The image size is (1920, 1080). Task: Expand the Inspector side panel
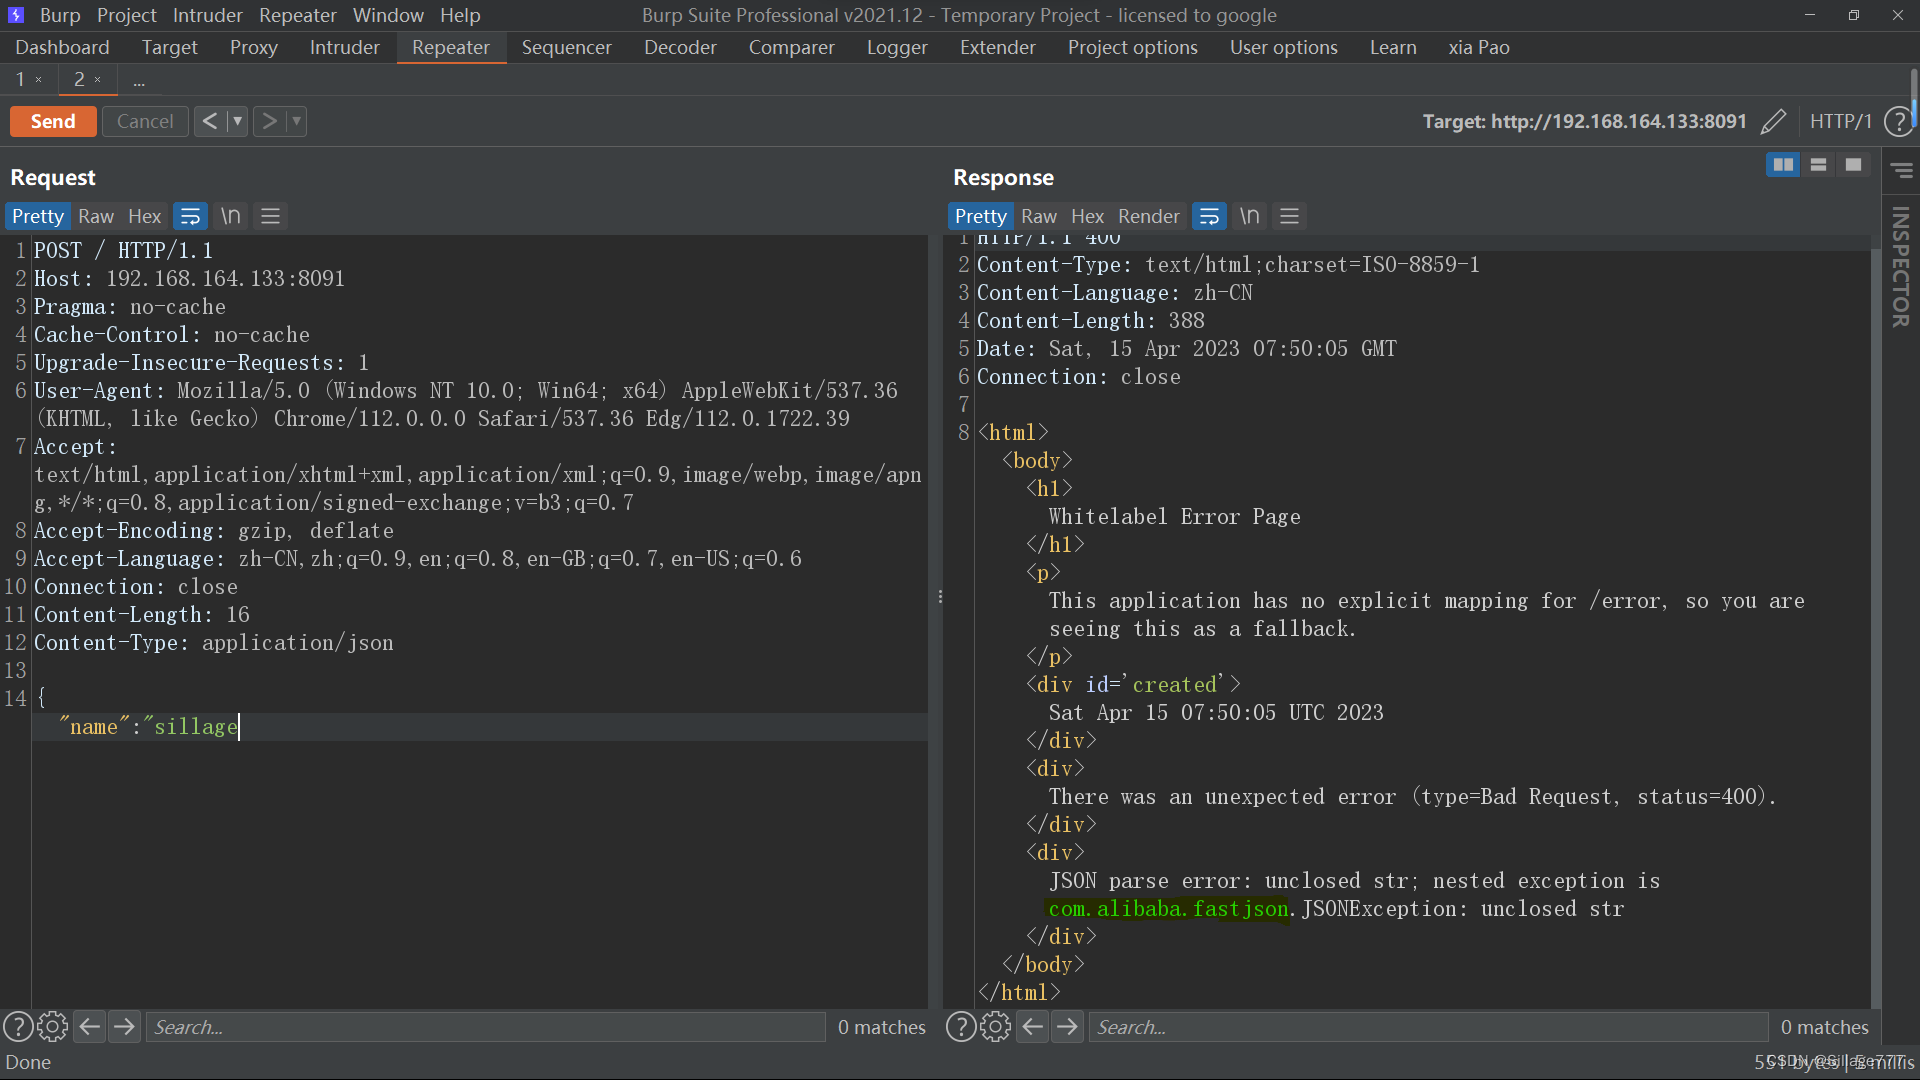point(1901,266)
